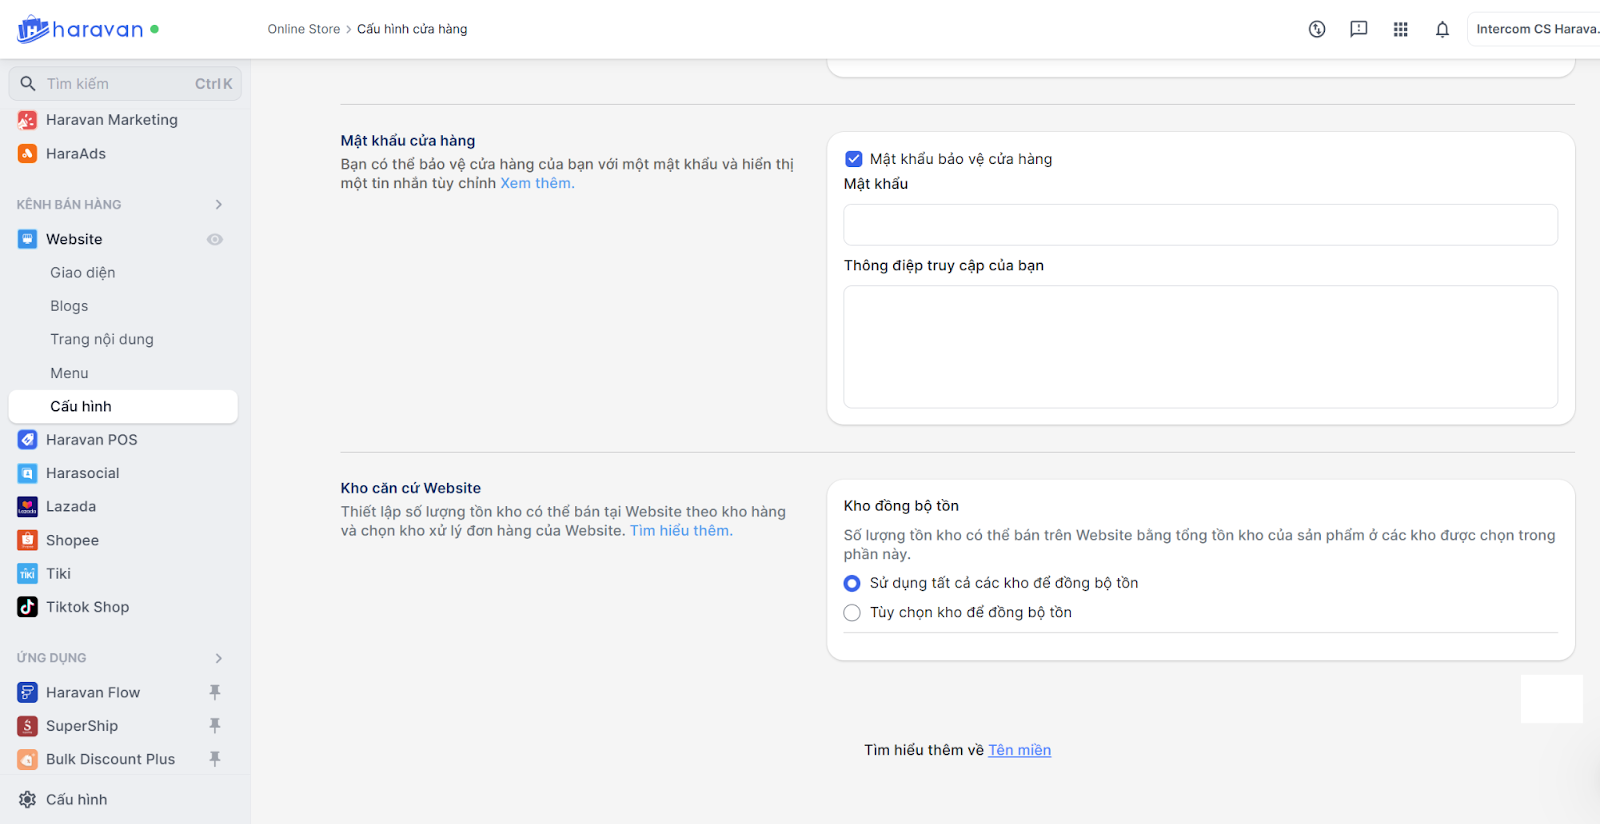The height and width of the screenshot is (824, 1600).
Task: Open Shopee sales channel
Action: [x=72, y=540]
